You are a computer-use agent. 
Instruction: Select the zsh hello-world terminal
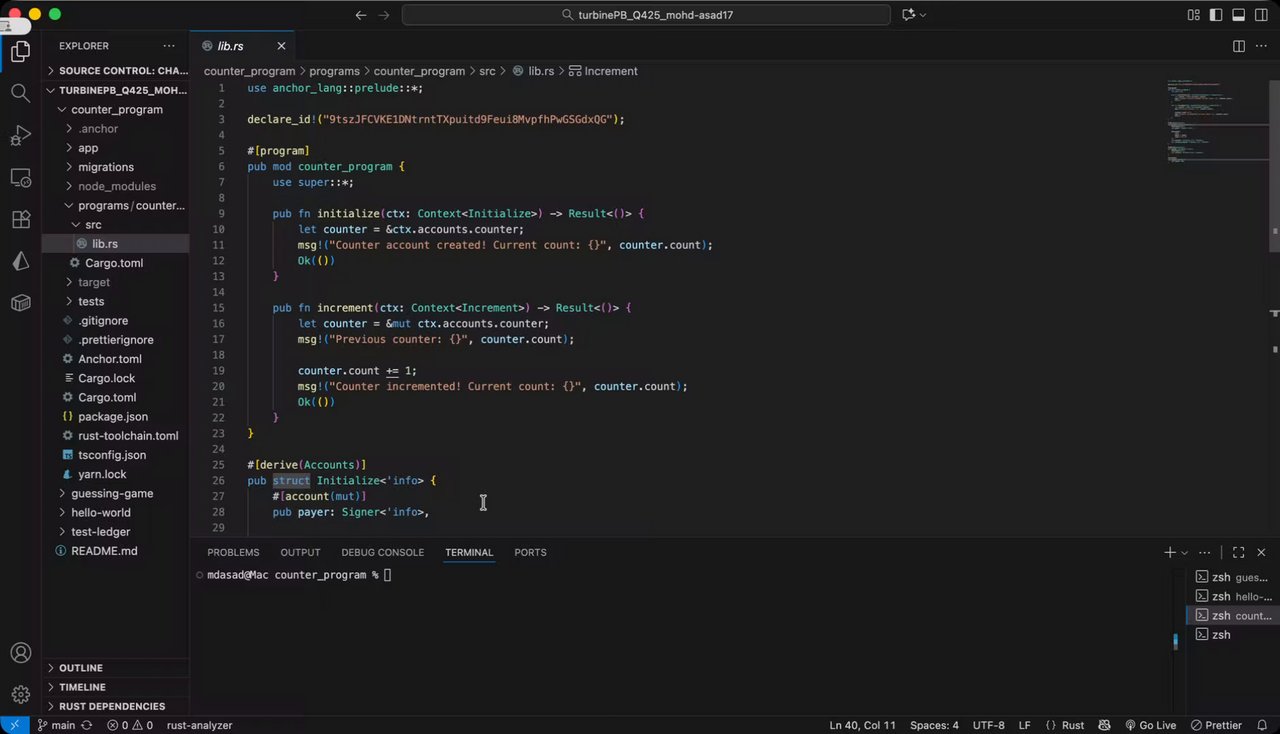pyautogui.click(x=1232, y=597)
